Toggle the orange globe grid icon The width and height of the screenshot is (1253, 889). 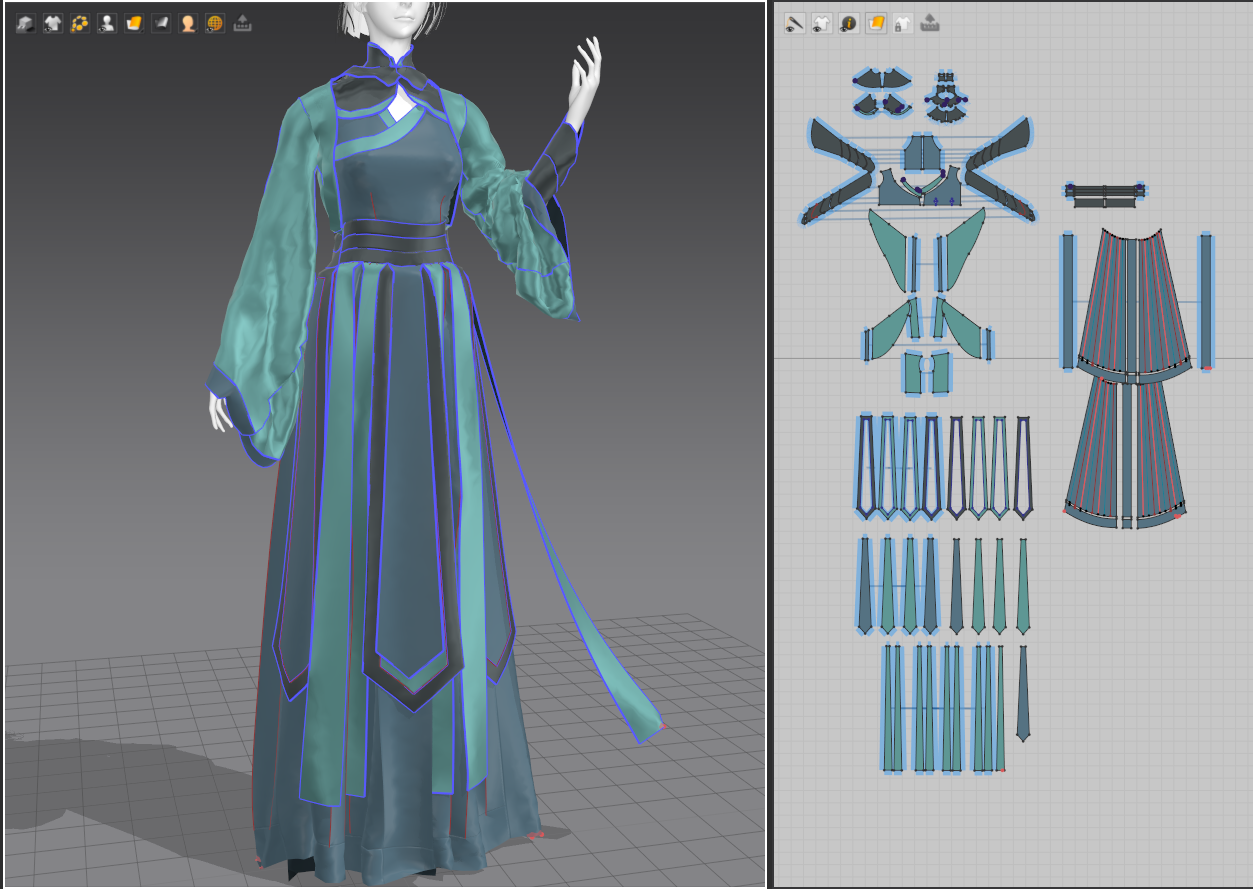[x=214, y=23]
